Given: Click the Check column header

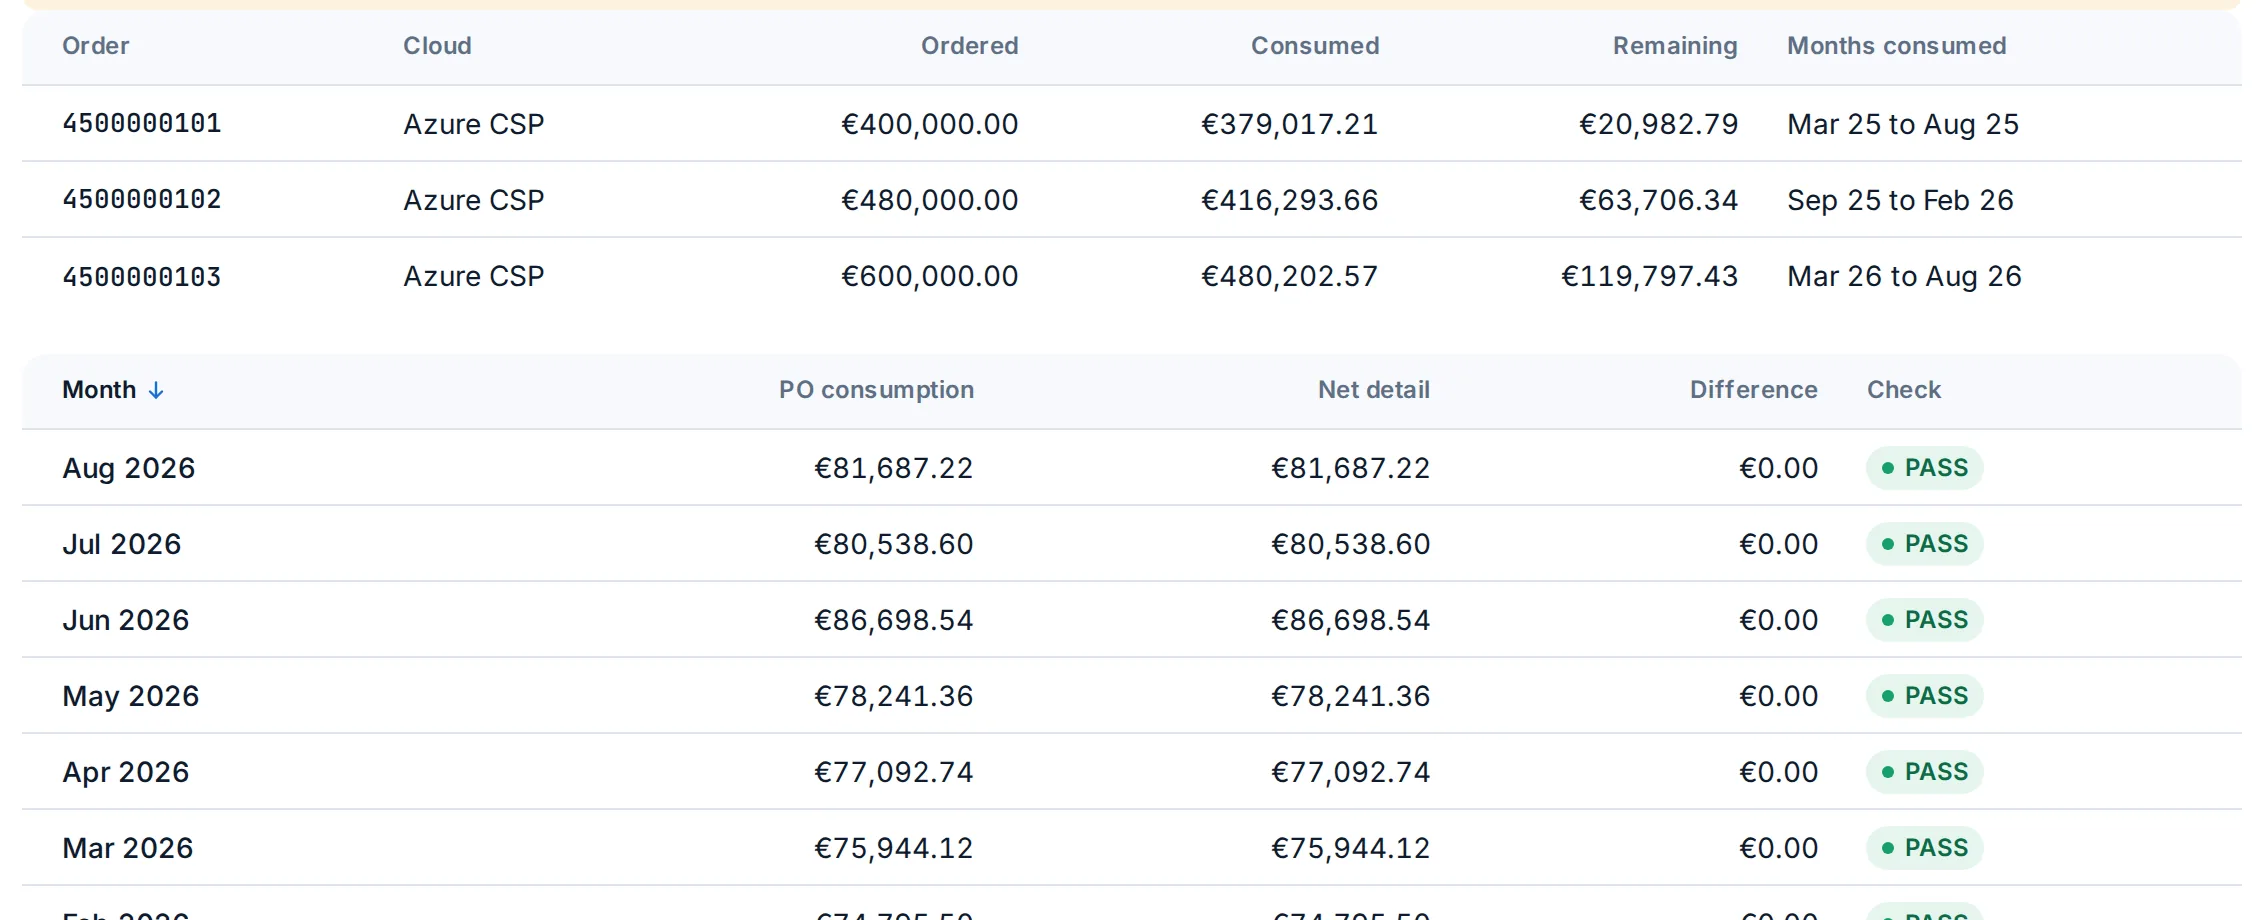Looking at the screenshot, I should [x=1903, y=390].
